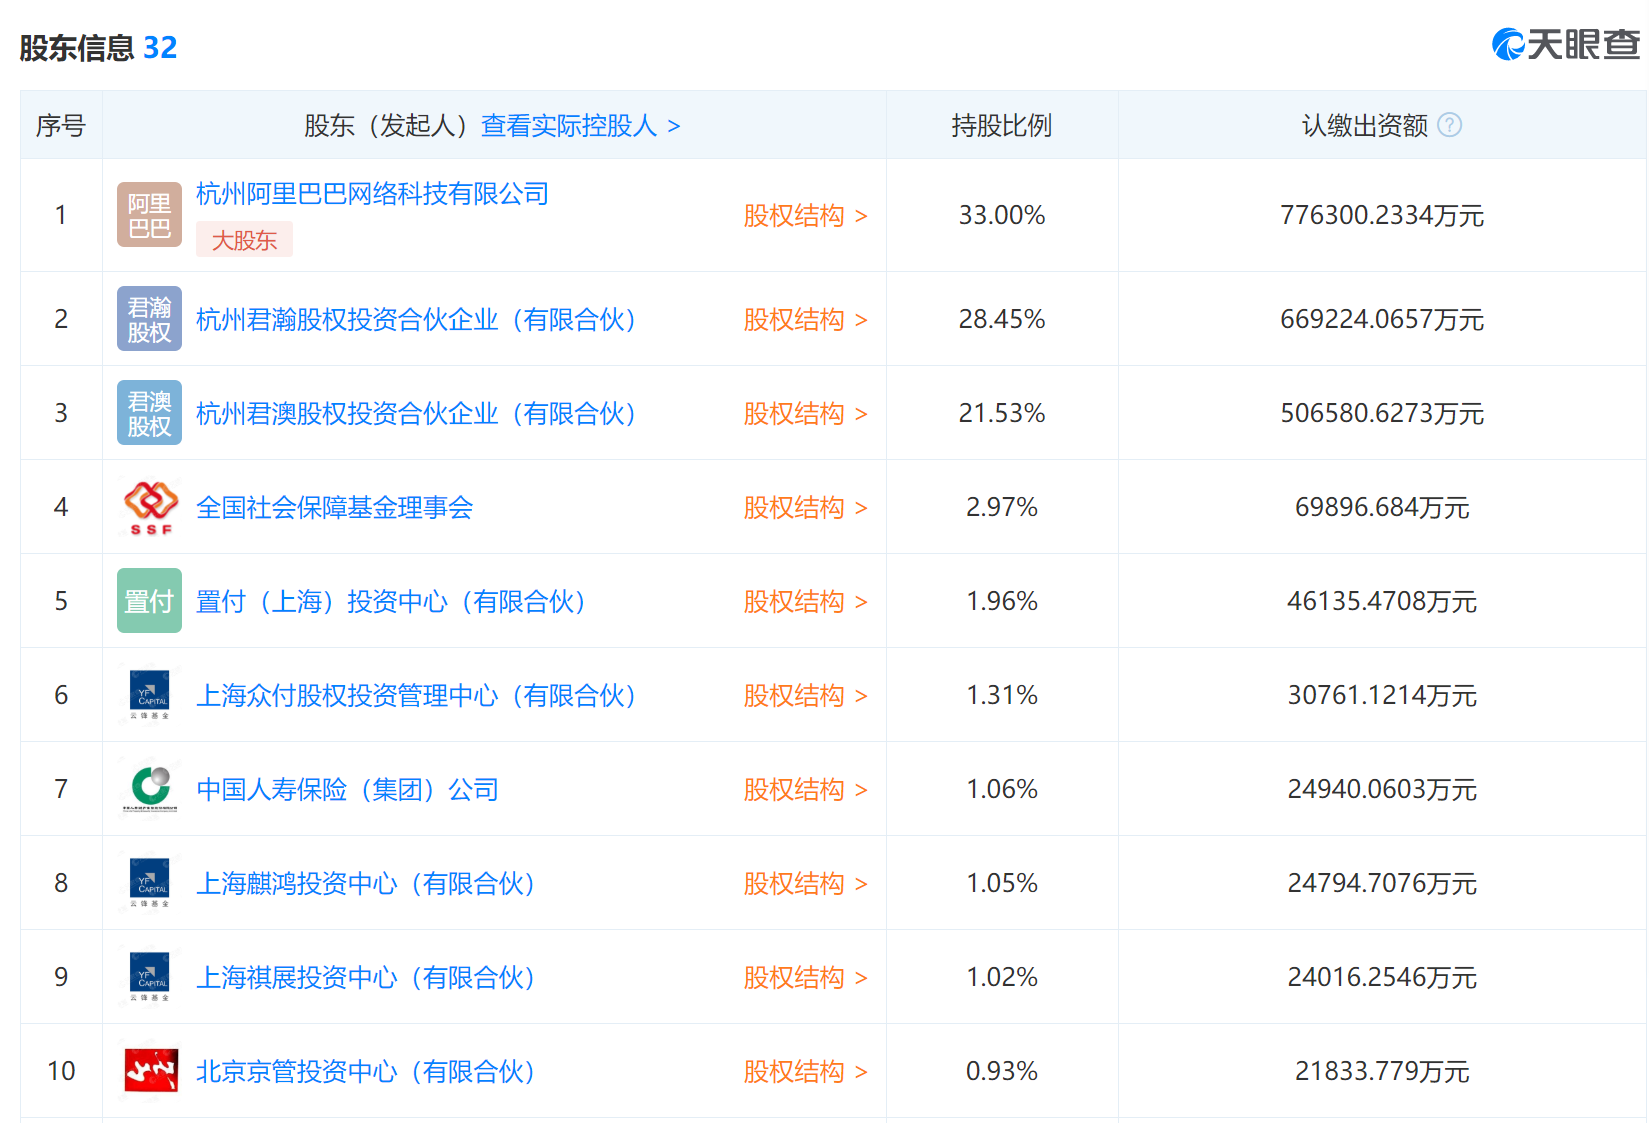Viewport: 1649px width, 1123px height.
Task: Expand 股权结构 for 杭州君瀚股权
Action: (805, 320)
